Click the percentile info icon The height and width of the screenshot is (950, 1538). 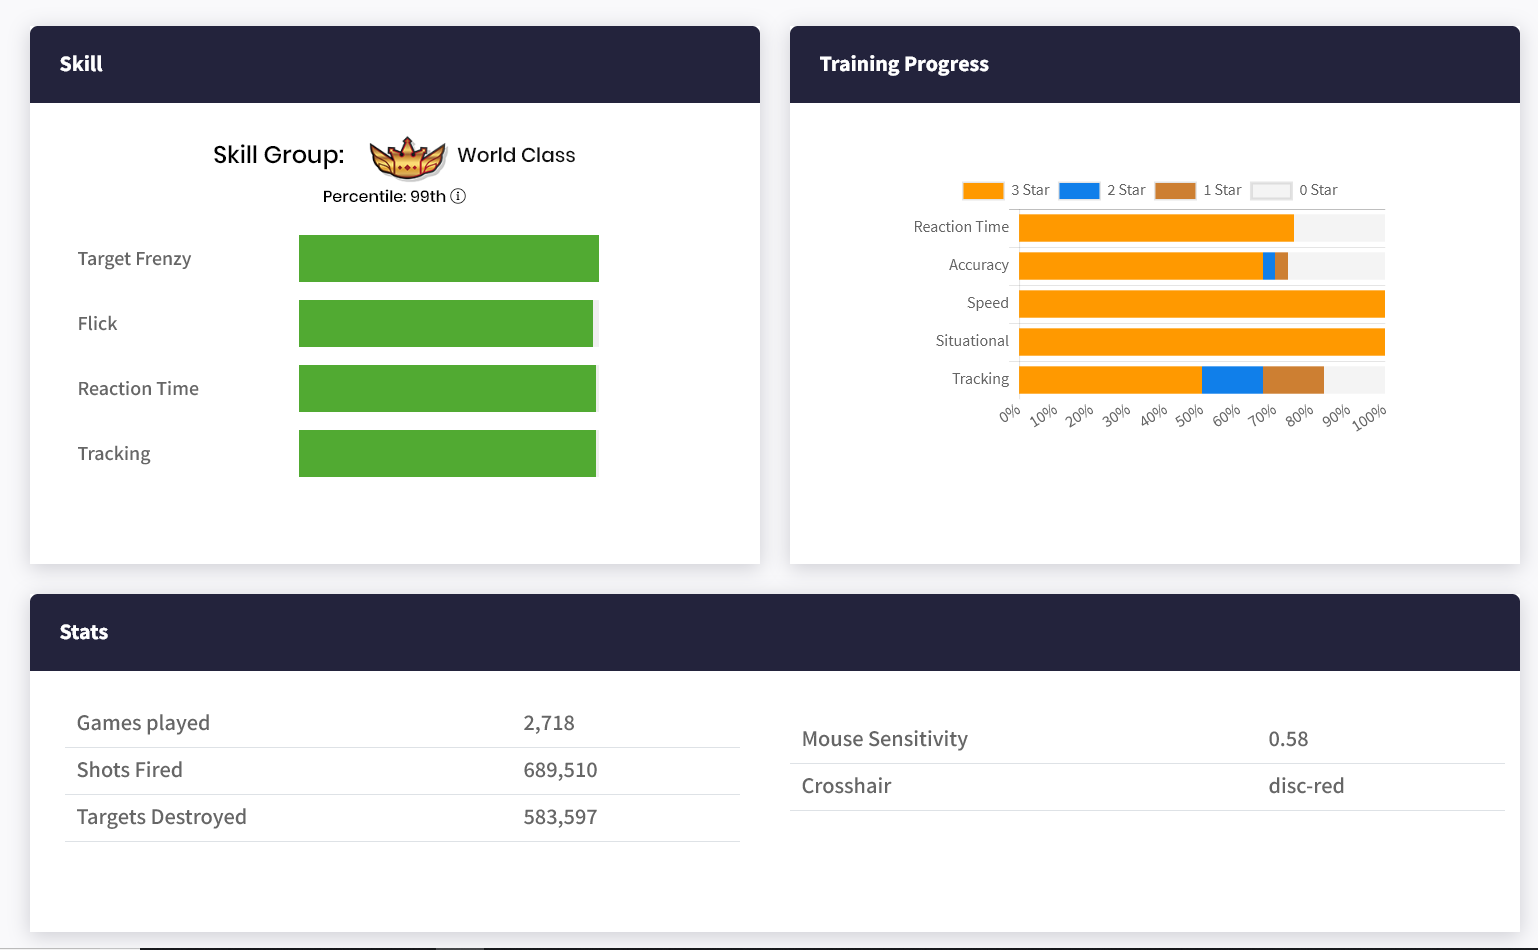pos(458,196)
